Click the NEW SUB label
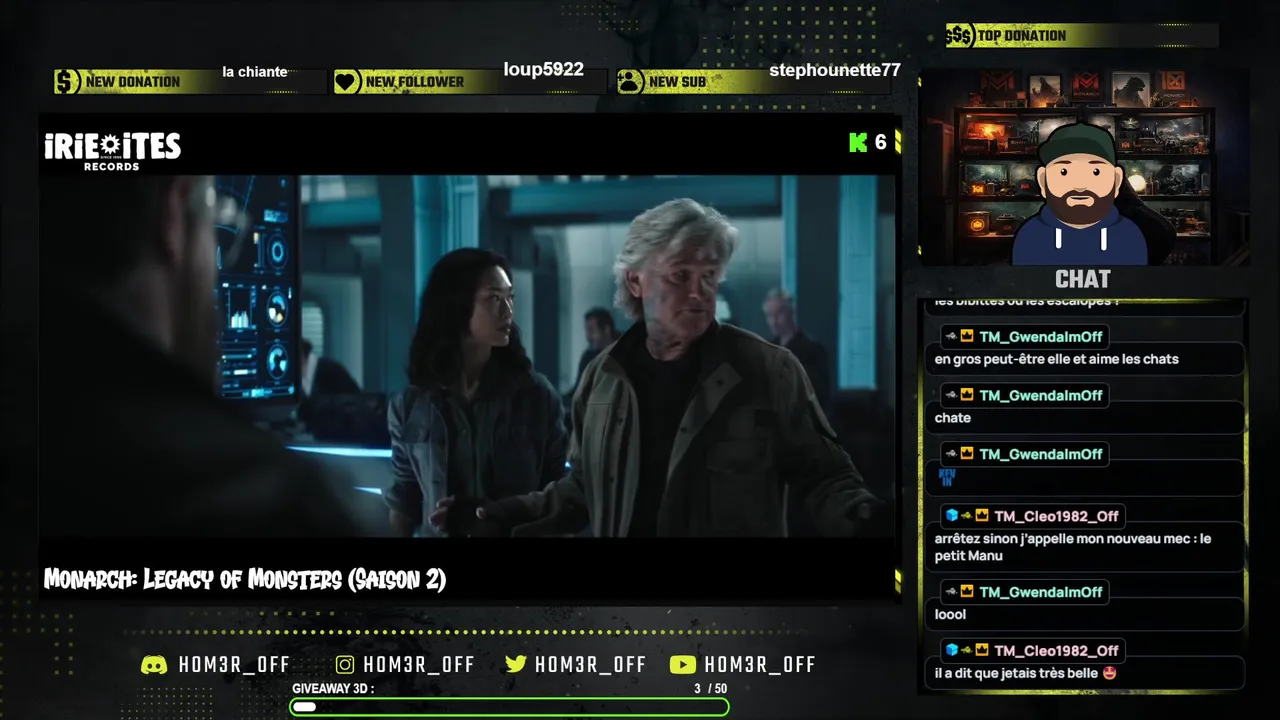The width and height of the screenshot is (1280, 720). (x=677, y=82)
